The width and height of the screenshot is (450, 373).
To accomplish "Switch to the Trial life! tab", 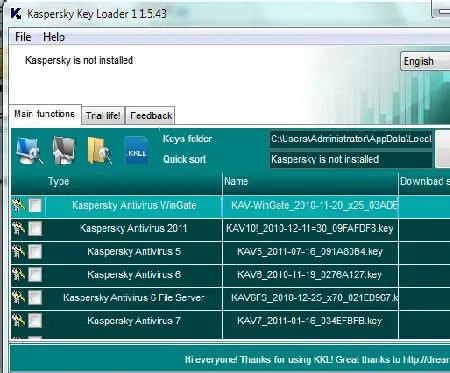I will [103, 116].
